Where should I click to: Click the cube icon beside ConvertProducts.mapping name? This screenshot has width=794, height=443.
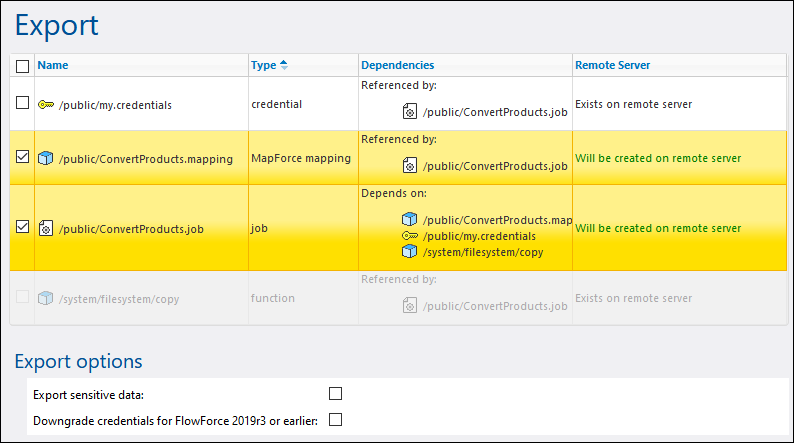45,158
